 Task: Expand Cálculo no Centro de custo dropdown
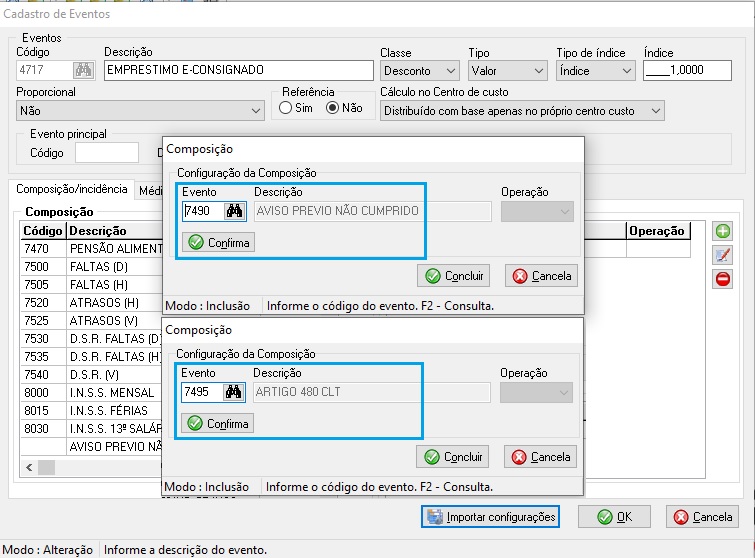coord(522,110)
